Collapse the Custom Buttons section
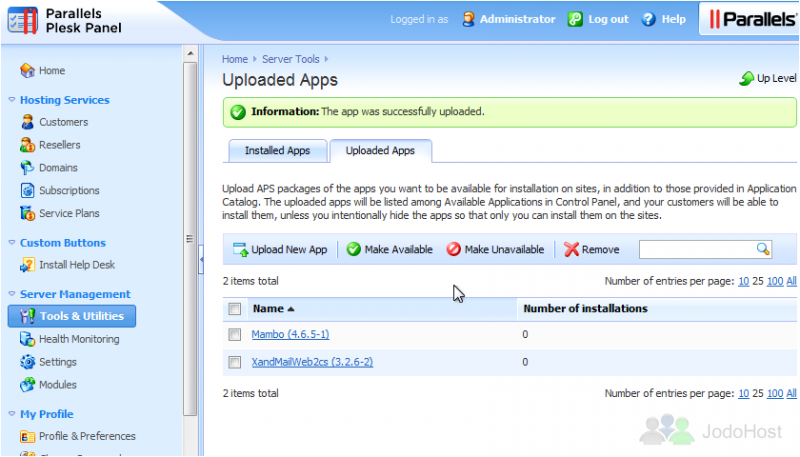The height and width of the screenshot is (457, 800). tap(12, 243)
